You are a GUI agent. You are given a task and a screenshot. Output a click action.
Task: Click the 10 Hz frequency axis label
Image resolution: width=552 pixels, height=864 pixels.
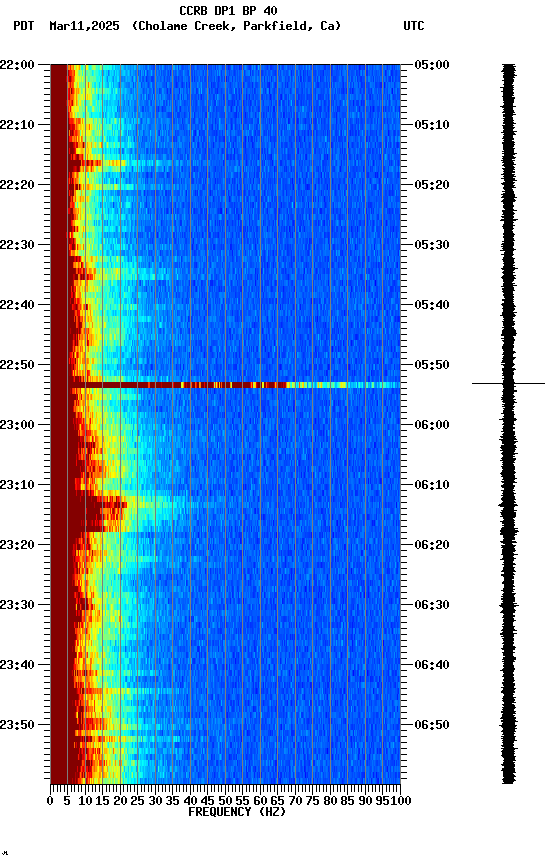[x=85, y=802]
